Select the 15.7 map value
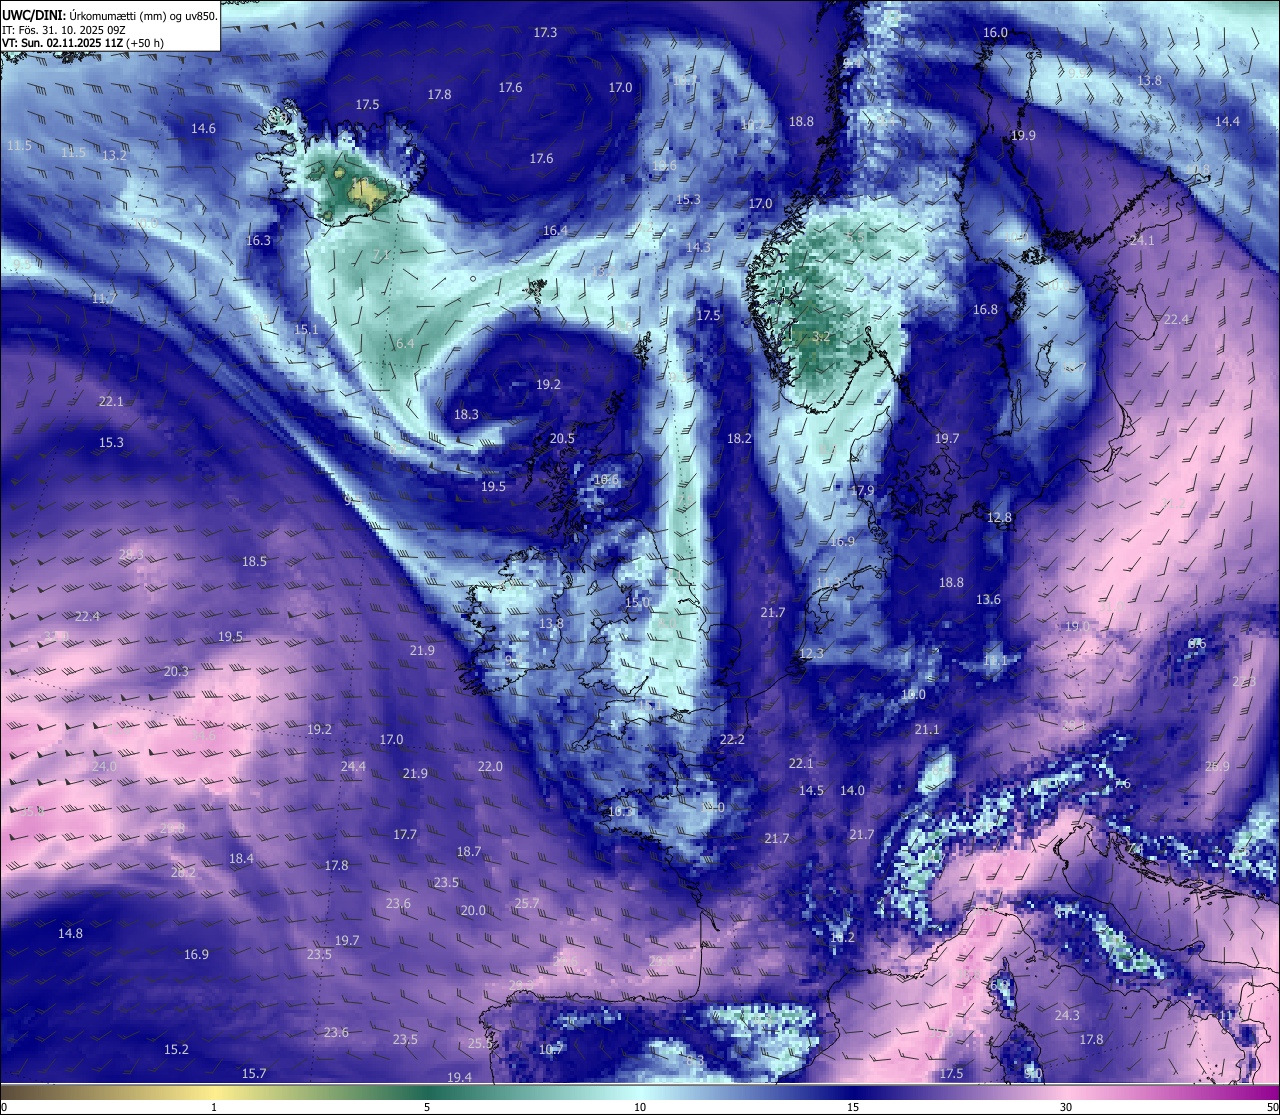 [254, 1074]
